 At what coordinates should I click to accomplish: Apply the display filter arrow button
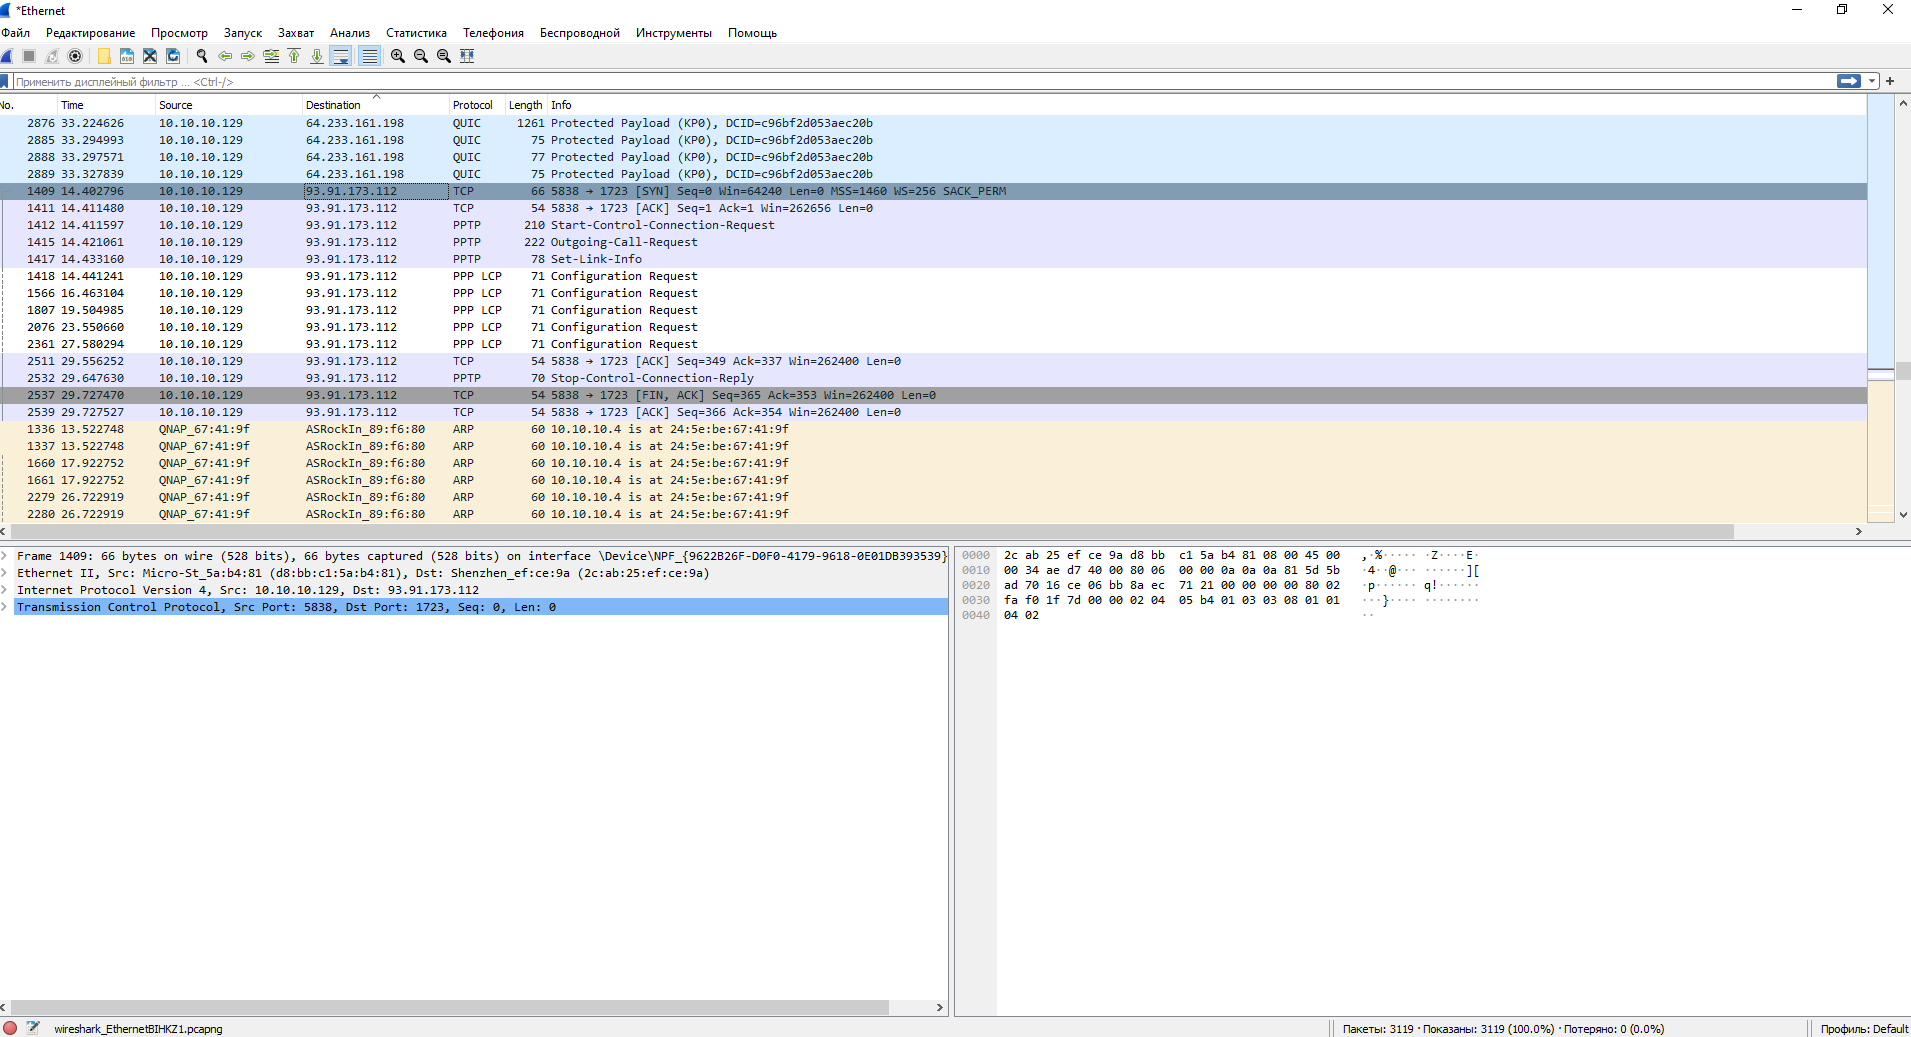tap(1849, 81)
